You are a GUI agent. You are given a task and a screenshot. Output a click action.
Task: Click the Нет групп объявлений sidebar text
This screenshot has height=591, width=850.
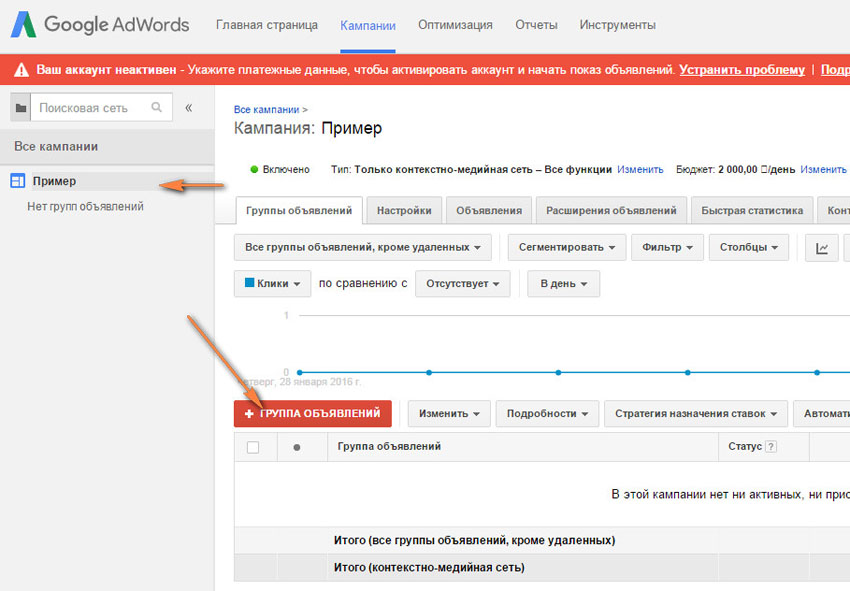(x=85, y=207)
